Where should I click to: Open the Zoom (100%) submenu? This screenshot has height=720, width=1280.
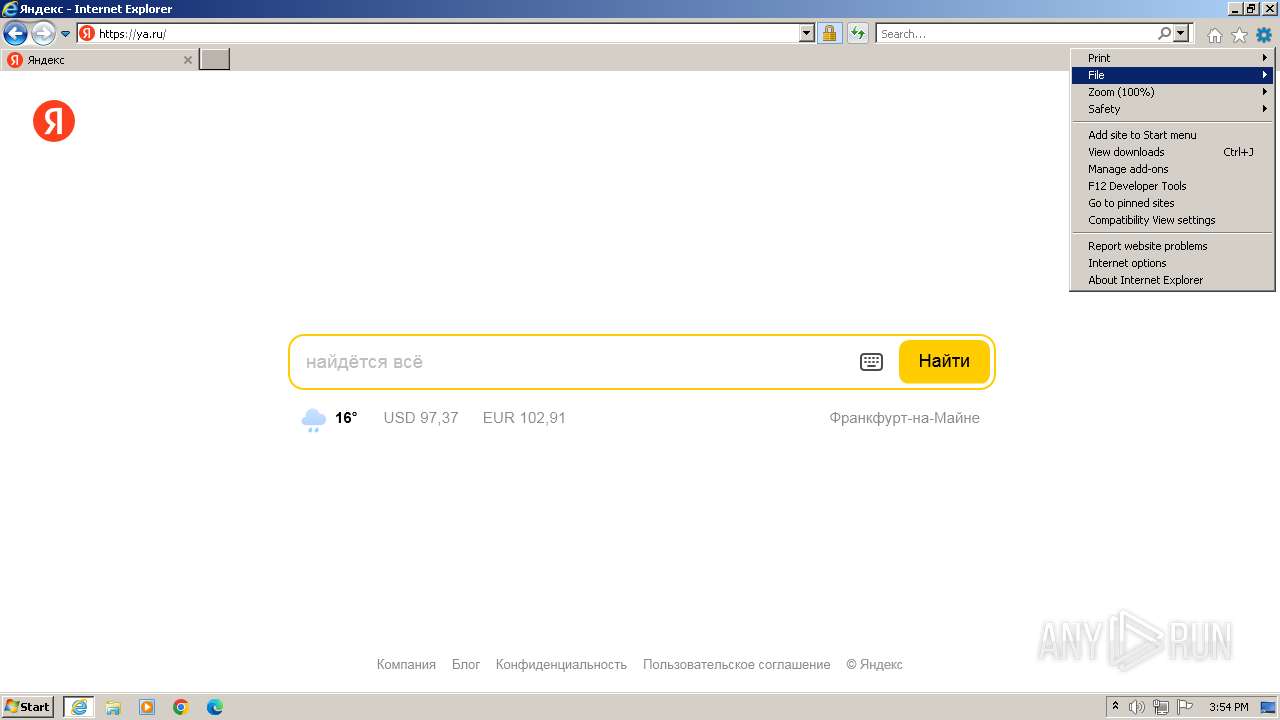pyautogui.click(x=1172, y=92)
